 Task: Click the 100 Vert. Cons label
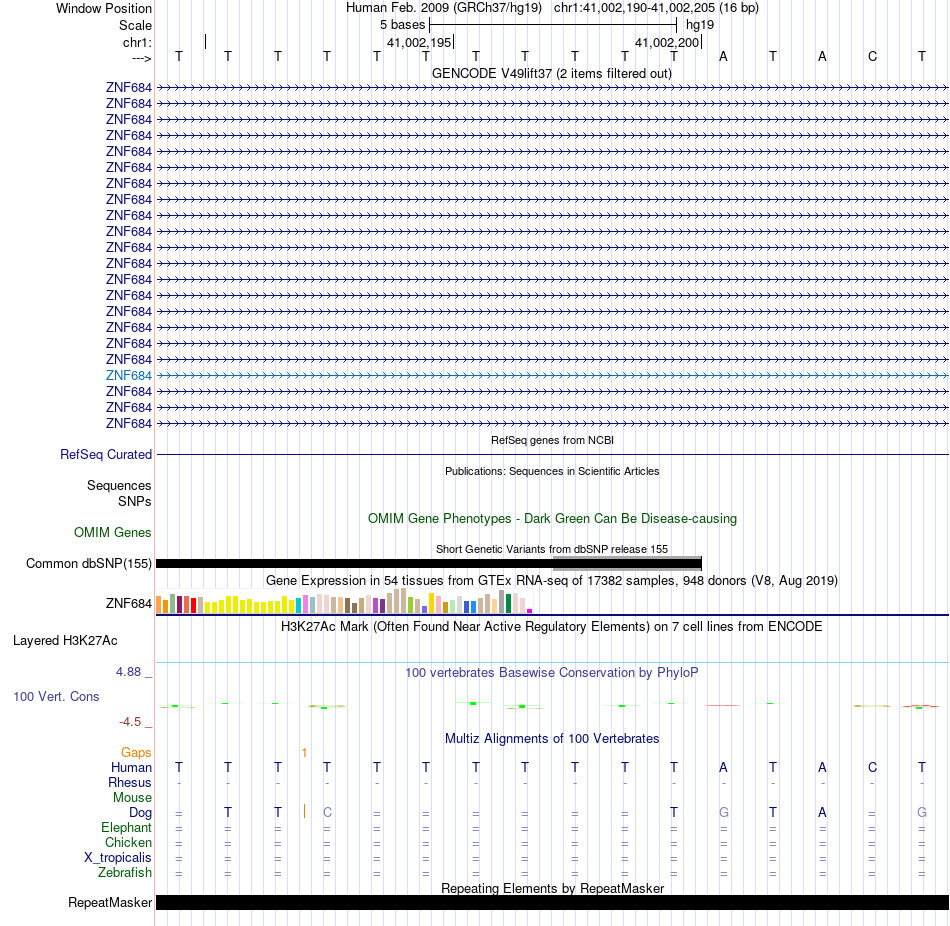(56, 696)
